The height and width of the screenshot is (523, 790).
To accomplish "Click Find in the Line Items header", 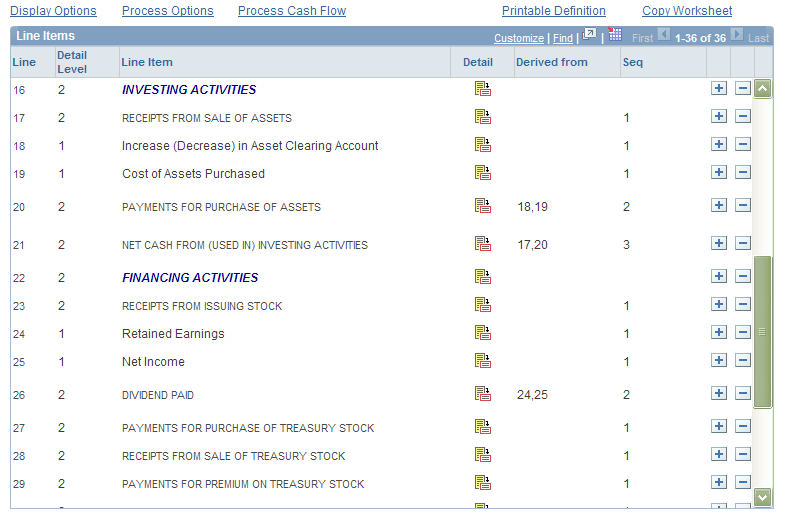I will coord(563,38).
